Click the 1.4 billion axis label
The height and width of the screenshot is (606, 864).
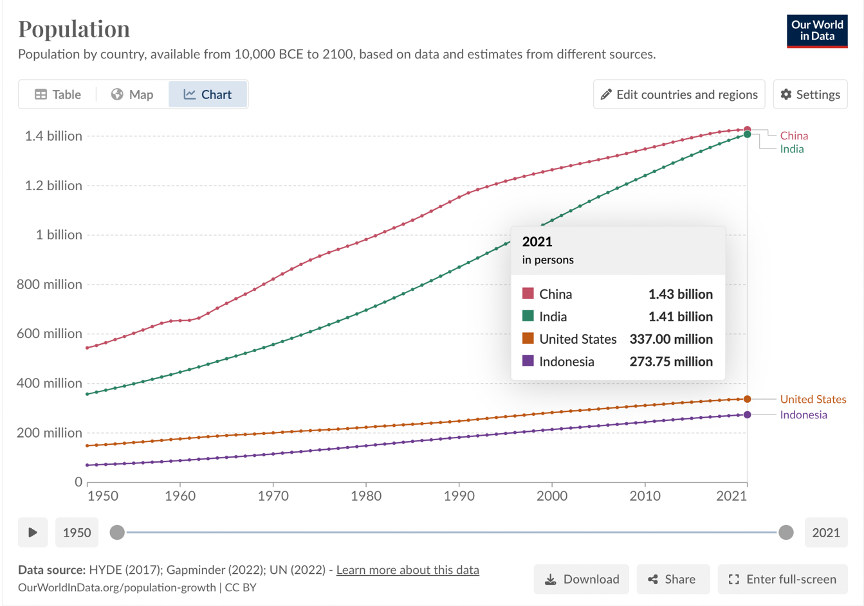point(53,136)
